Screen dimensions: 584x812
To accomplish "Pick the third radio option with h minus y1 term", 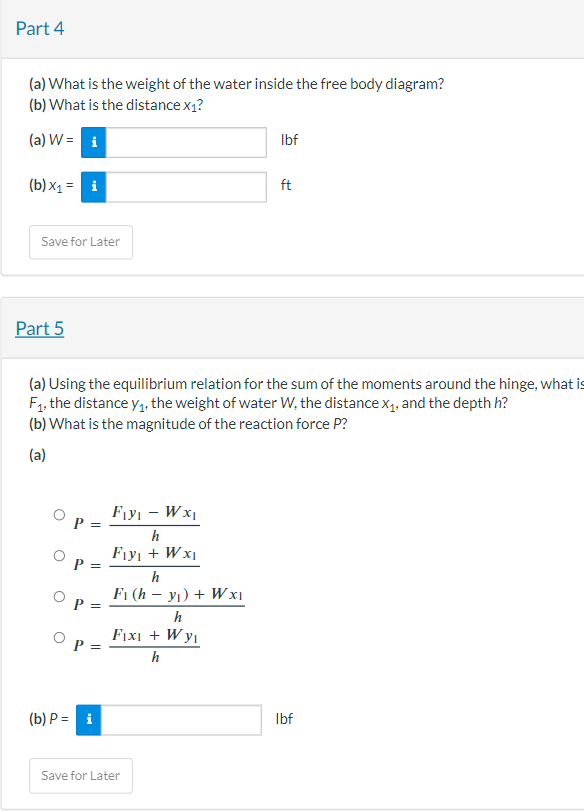I will click(x=58, y=597).
